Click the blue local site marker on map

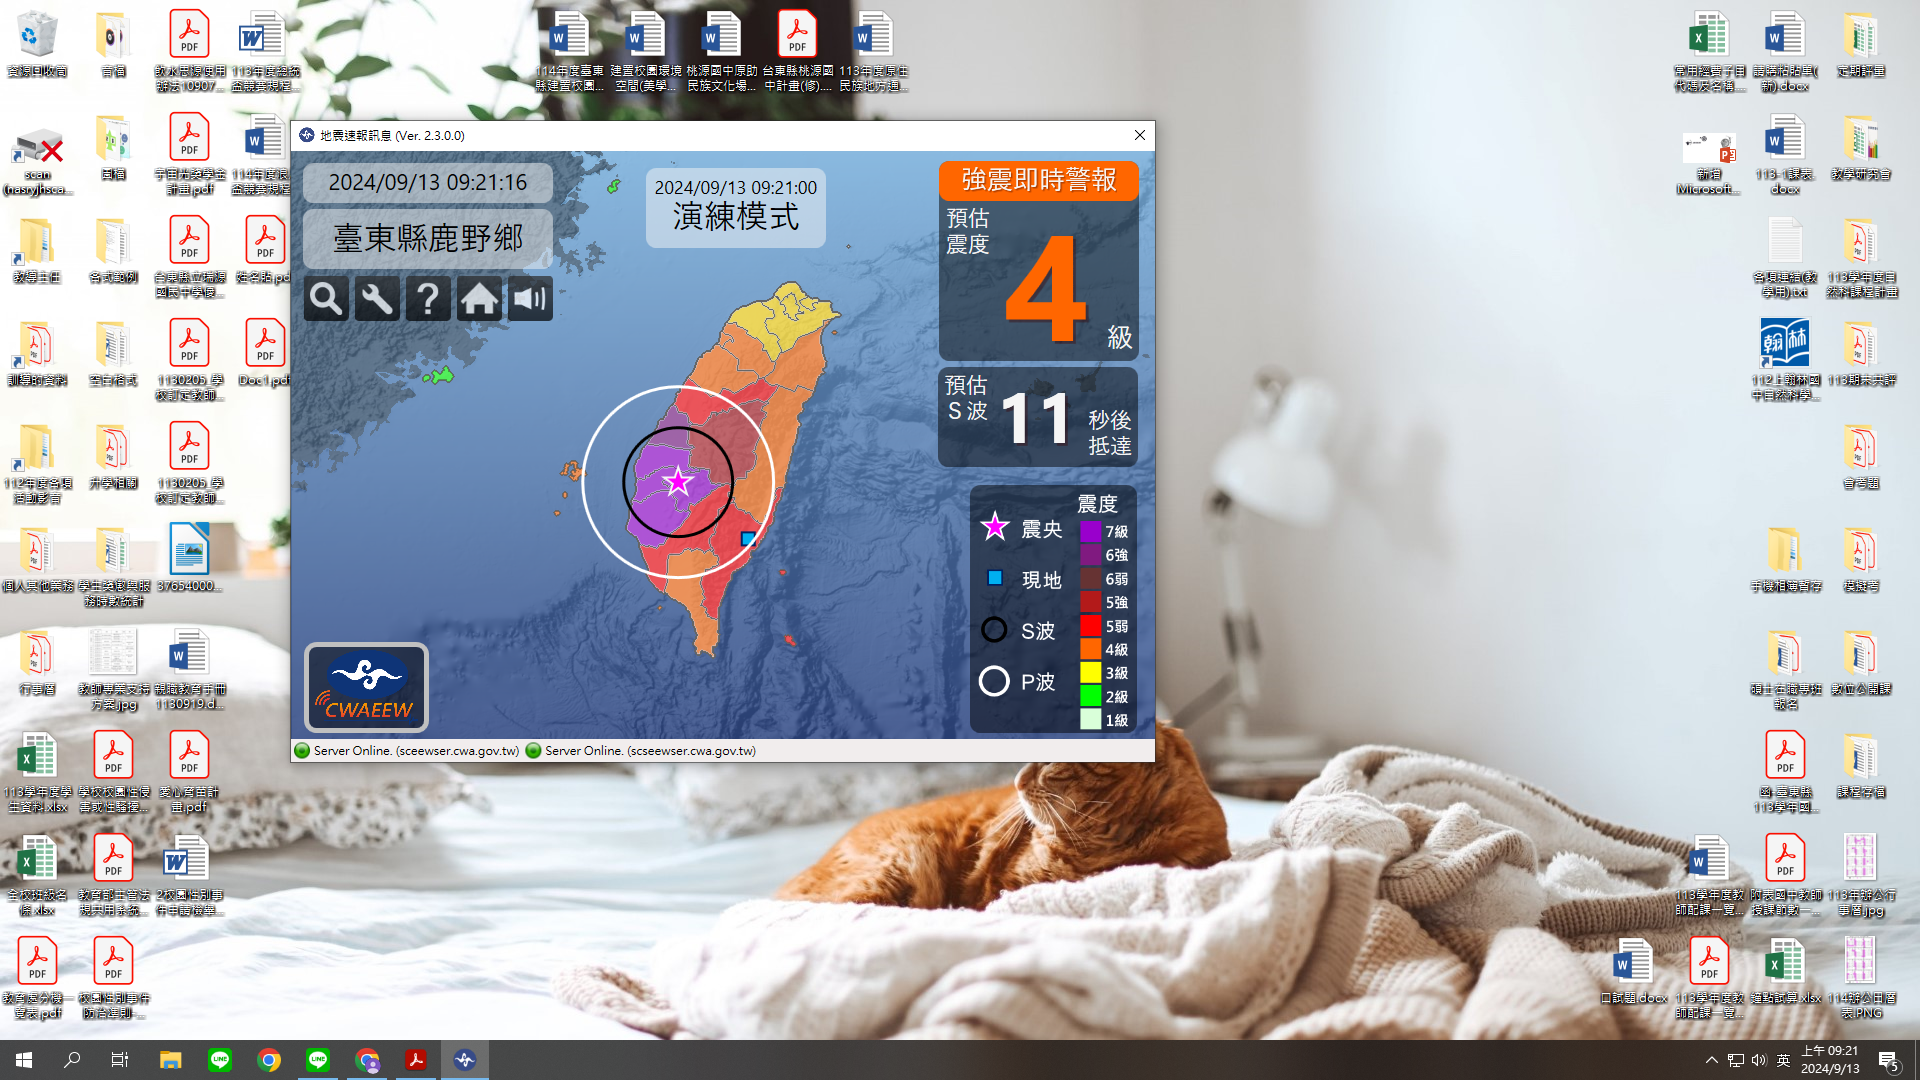[x=747, y=539]
